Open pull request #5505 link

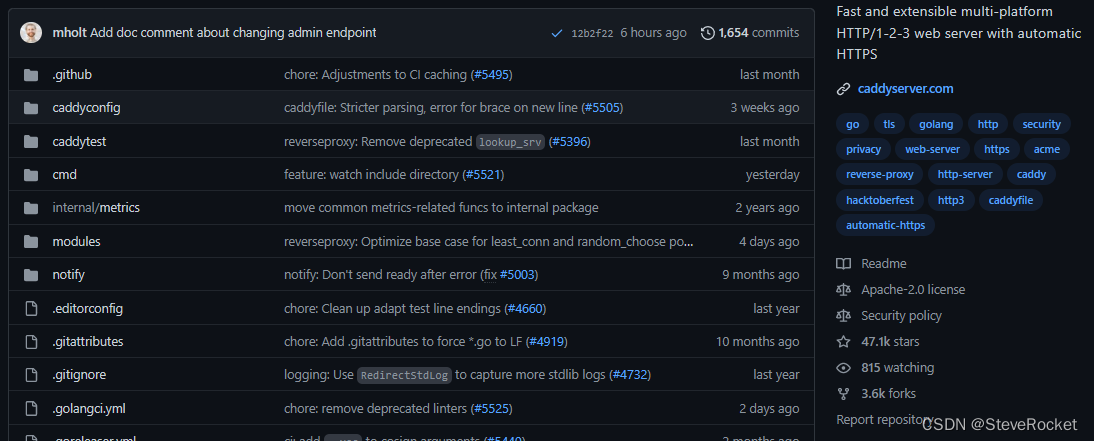point(601,108)
